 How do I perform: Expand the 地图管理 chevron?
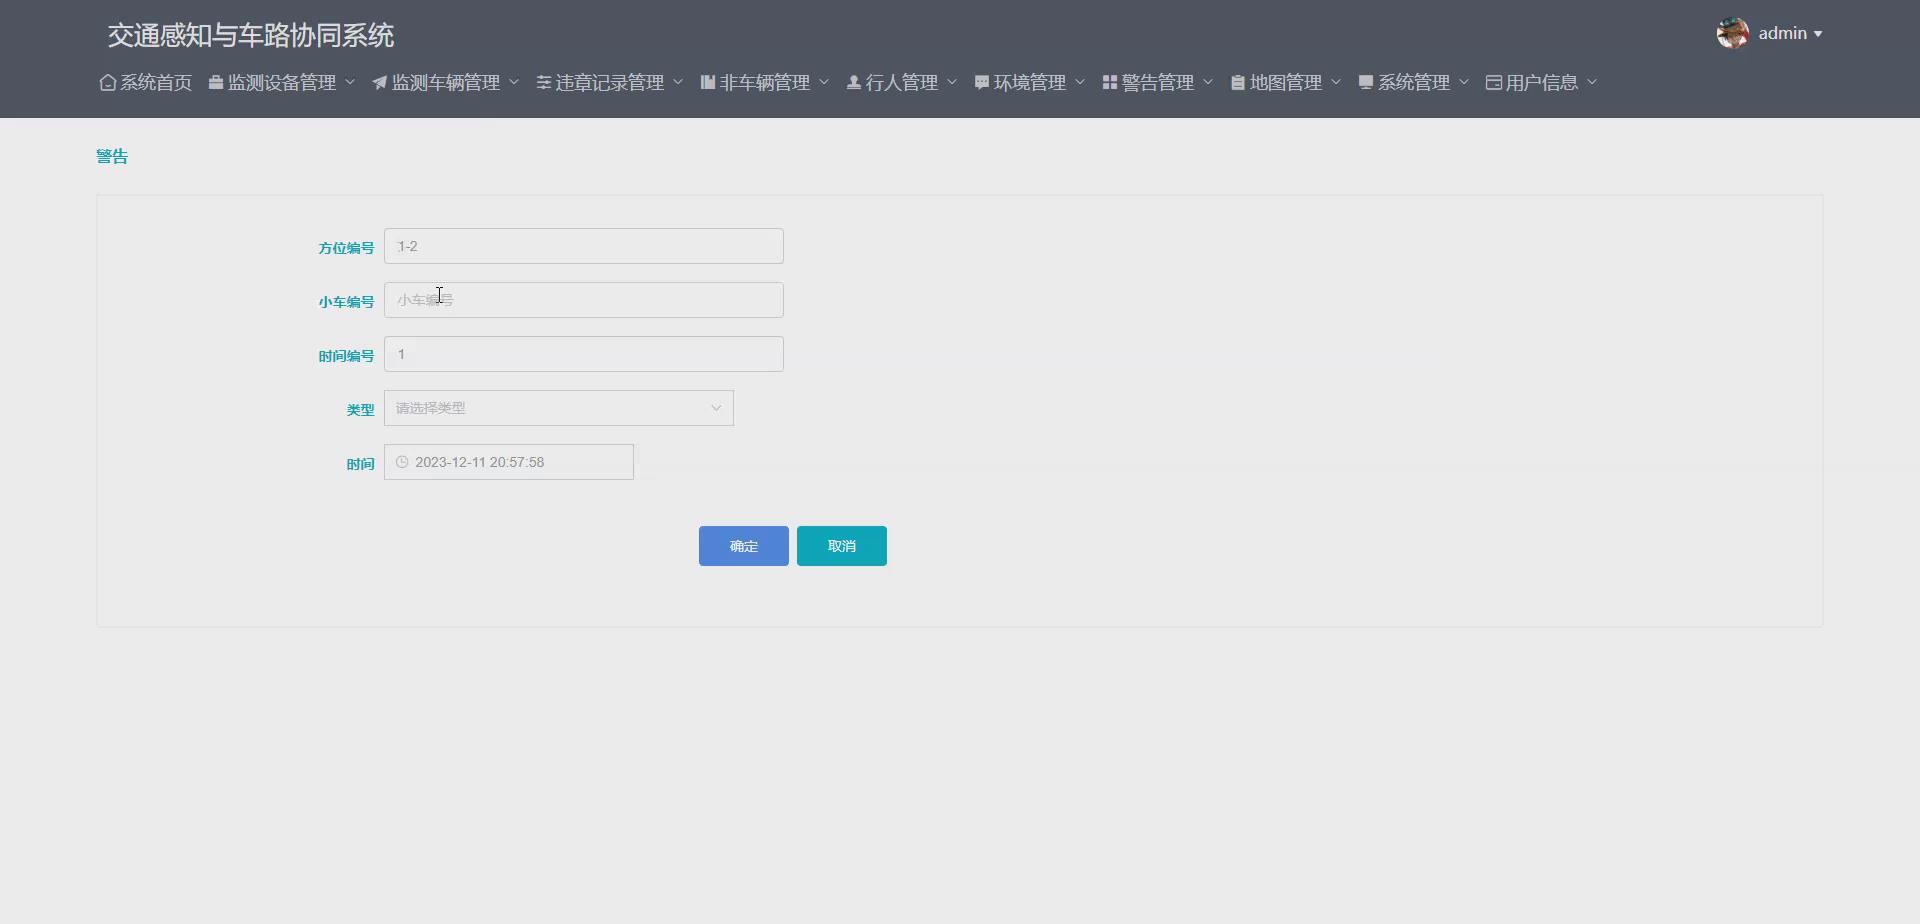point(1336,82)
